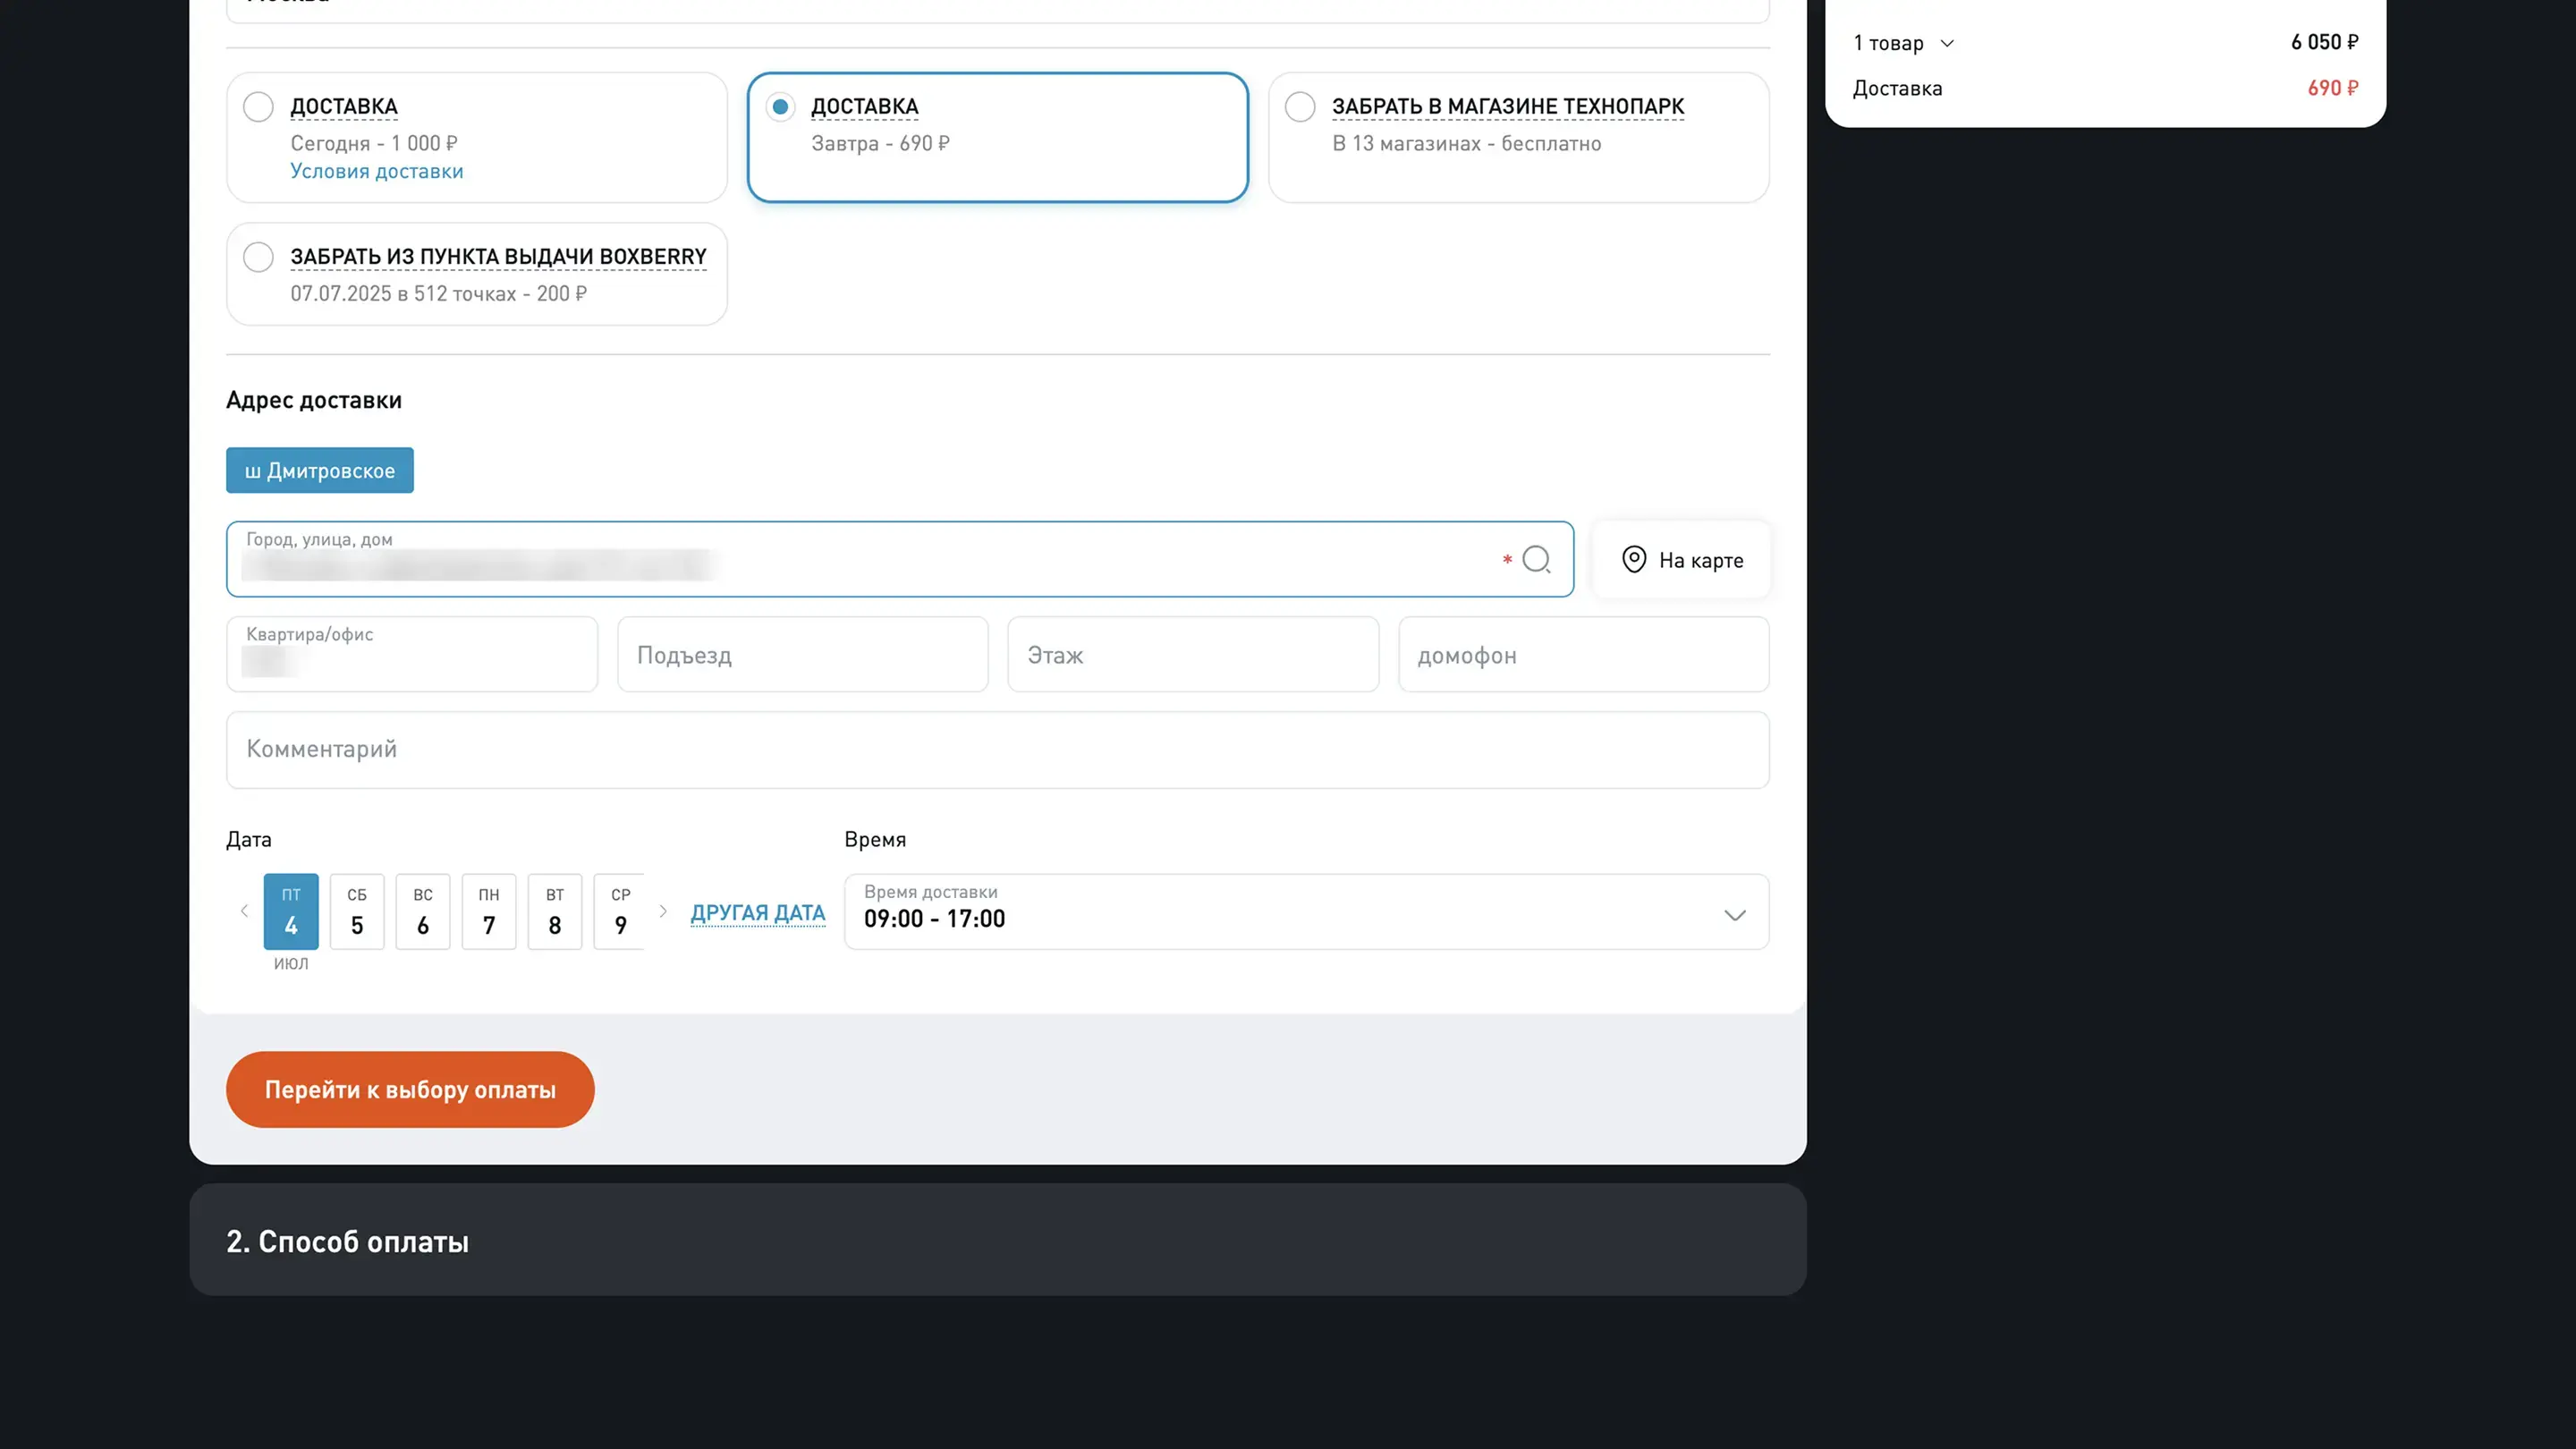Open the Условия доставки link
This screenshot has width=2576, height=1449.
click(x=377, y=171)
